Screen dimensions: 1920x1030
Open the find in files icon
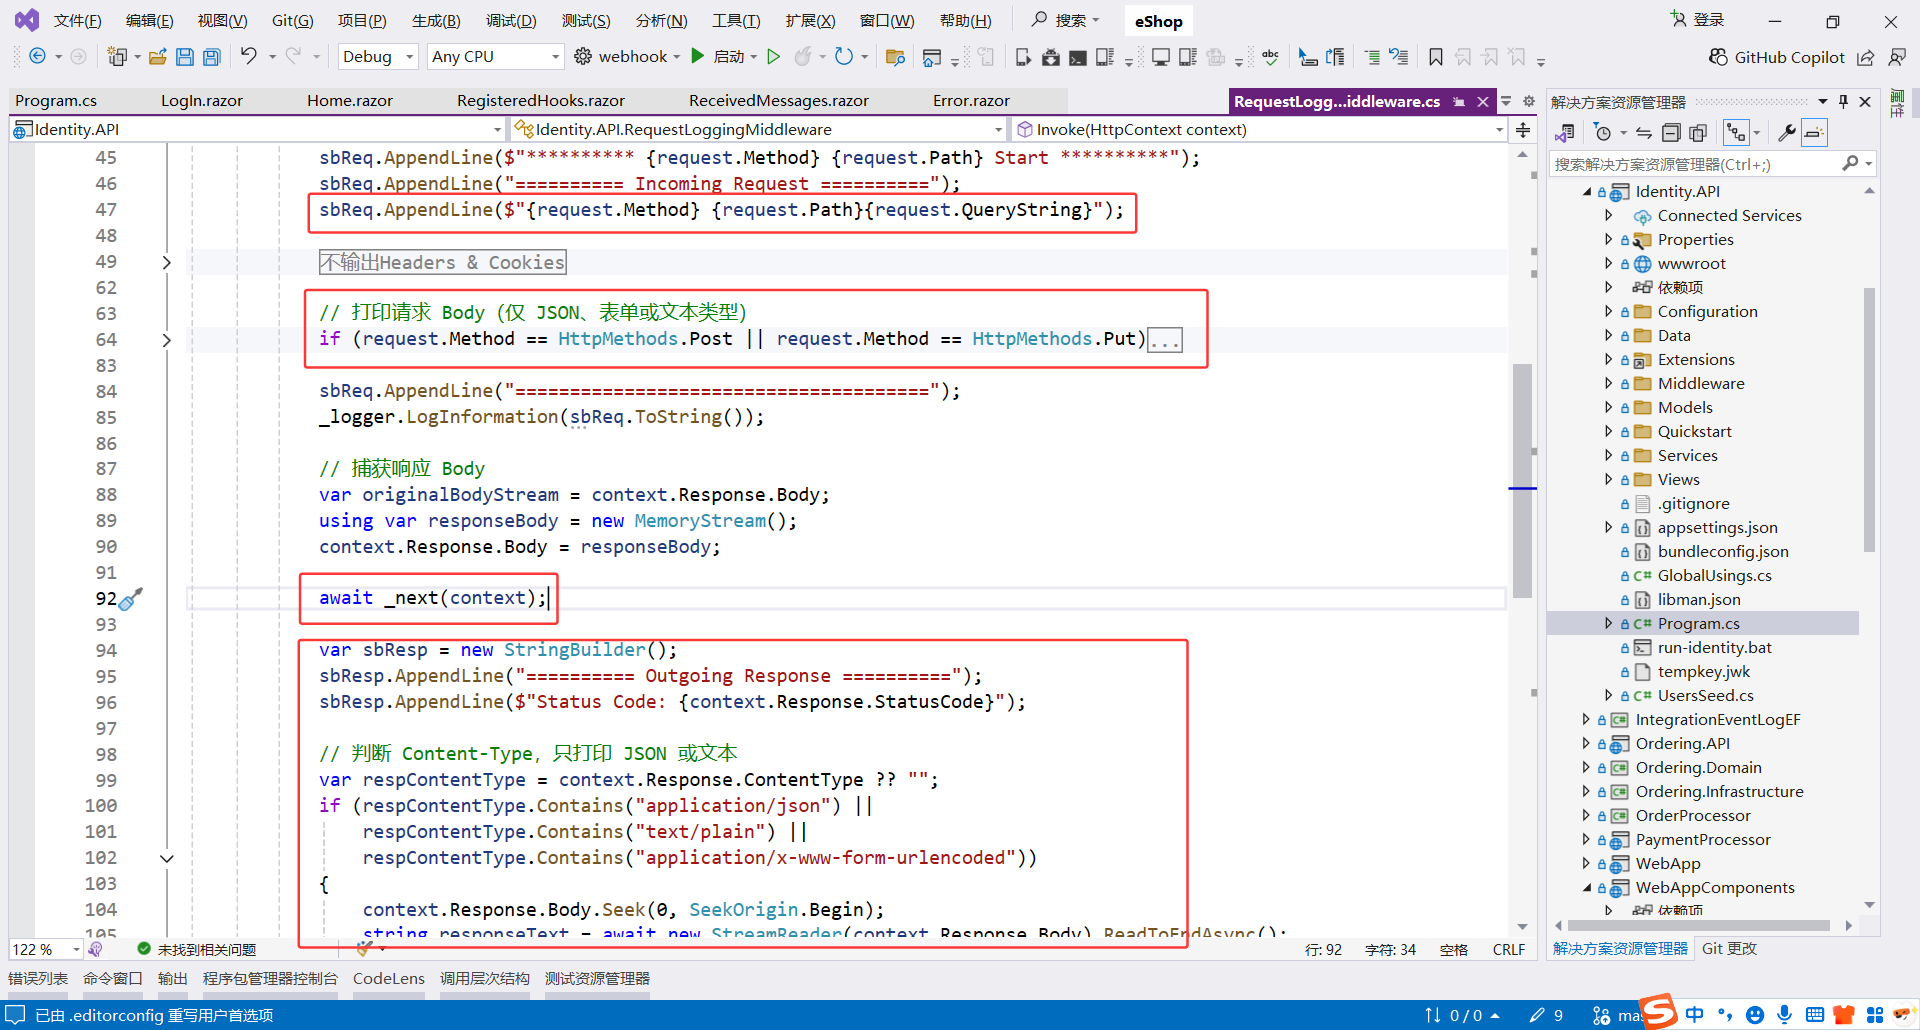895,57
